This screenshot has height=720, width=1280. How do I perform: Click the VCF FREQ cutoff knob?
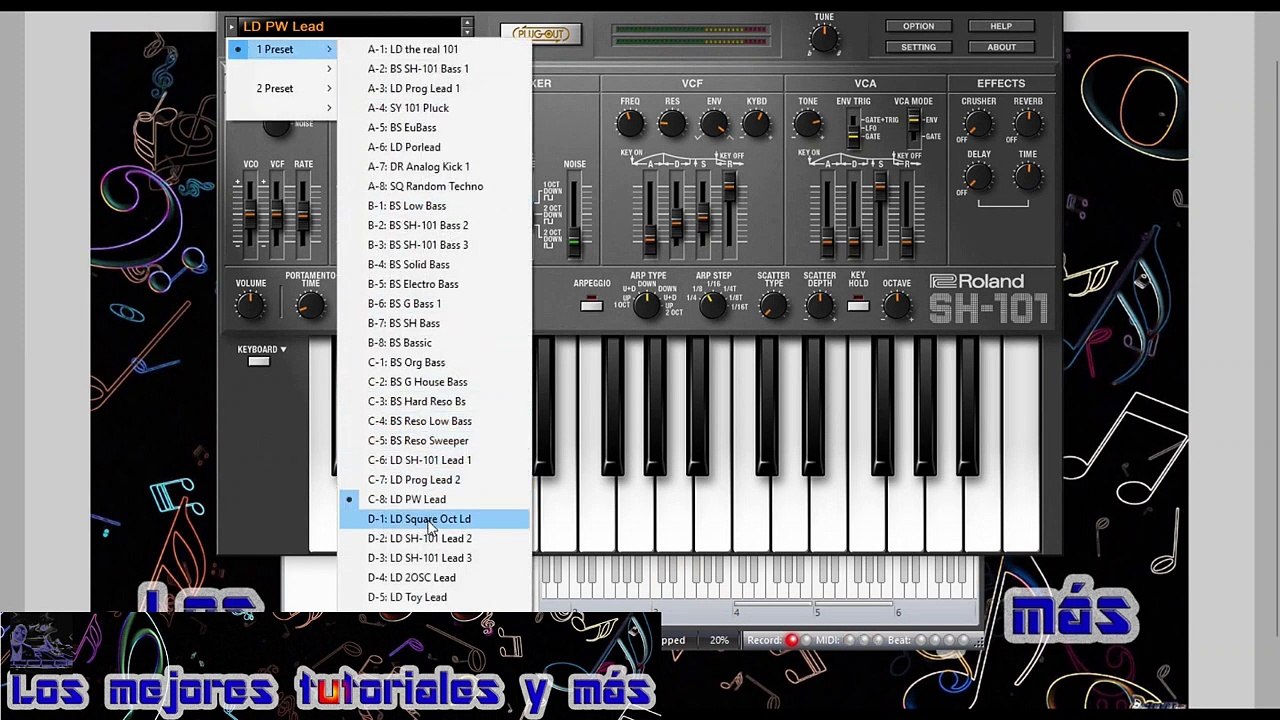[630, 124]
